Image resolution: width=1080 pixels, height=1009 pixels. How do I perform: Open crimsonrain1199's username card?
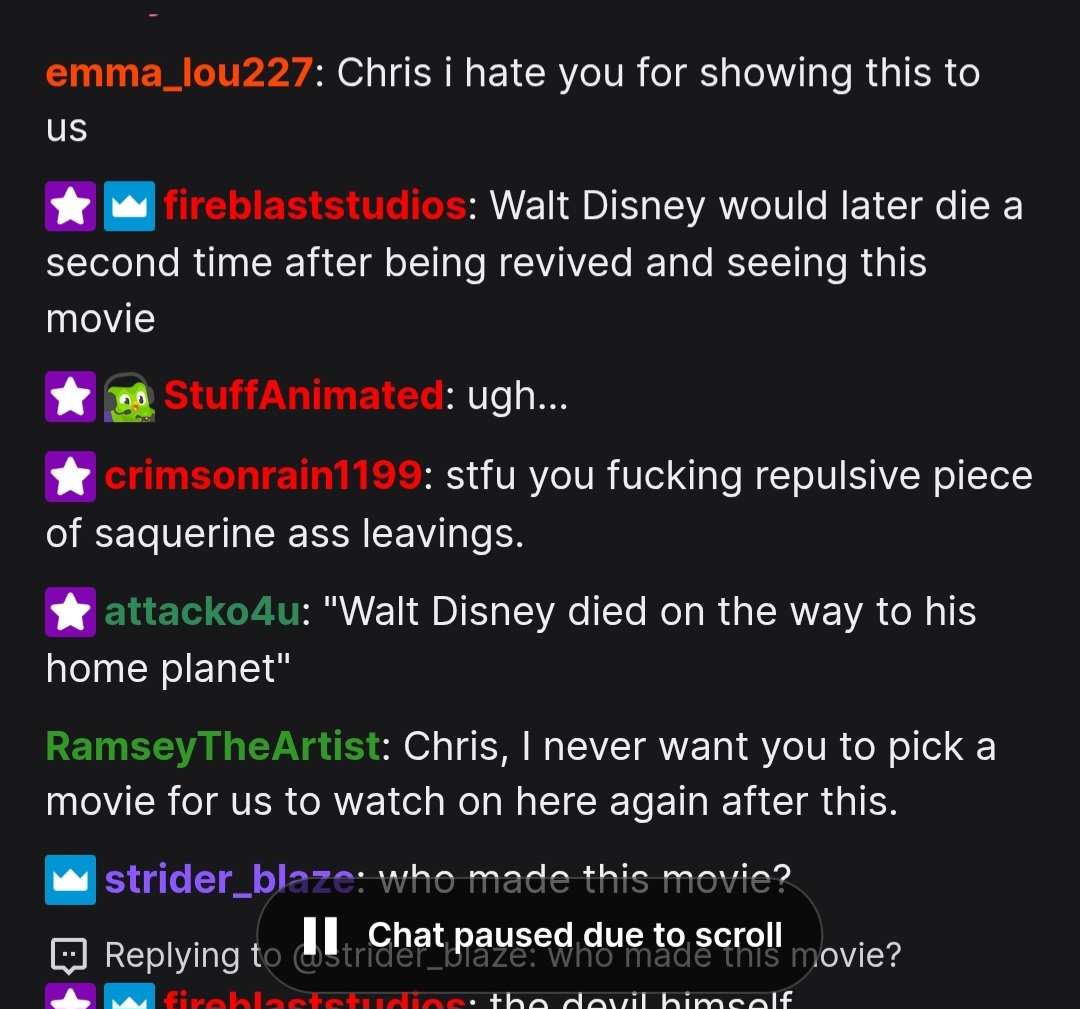[263, 476]
